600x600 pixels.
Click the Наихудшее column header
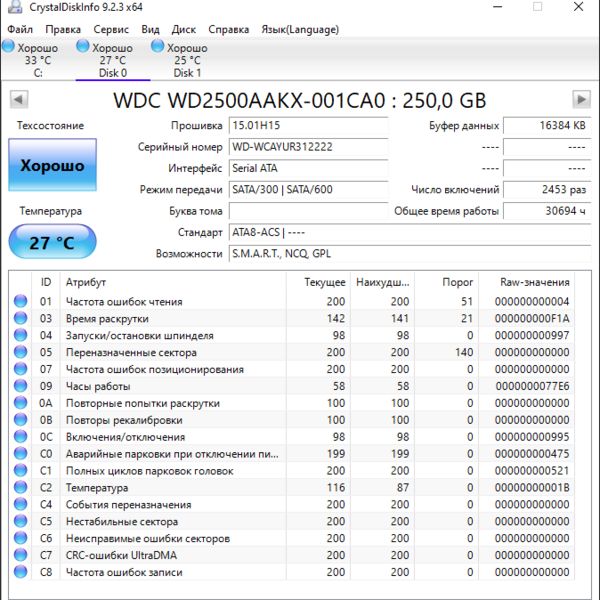pyautogui.click(x=382, y=282)
